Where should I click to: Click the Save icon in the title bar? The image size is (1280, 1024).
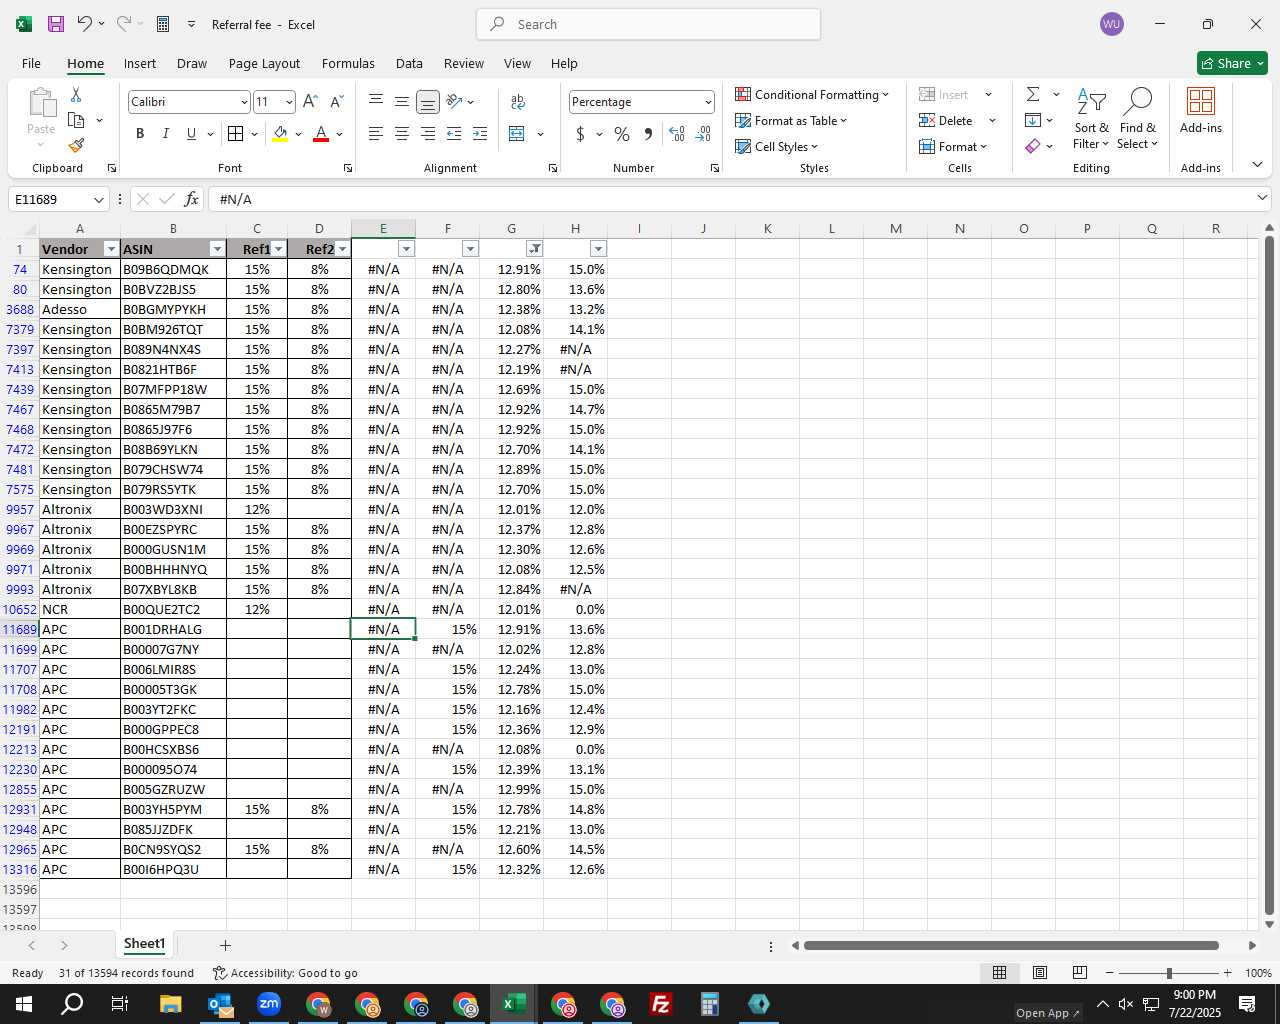(56, 24)
